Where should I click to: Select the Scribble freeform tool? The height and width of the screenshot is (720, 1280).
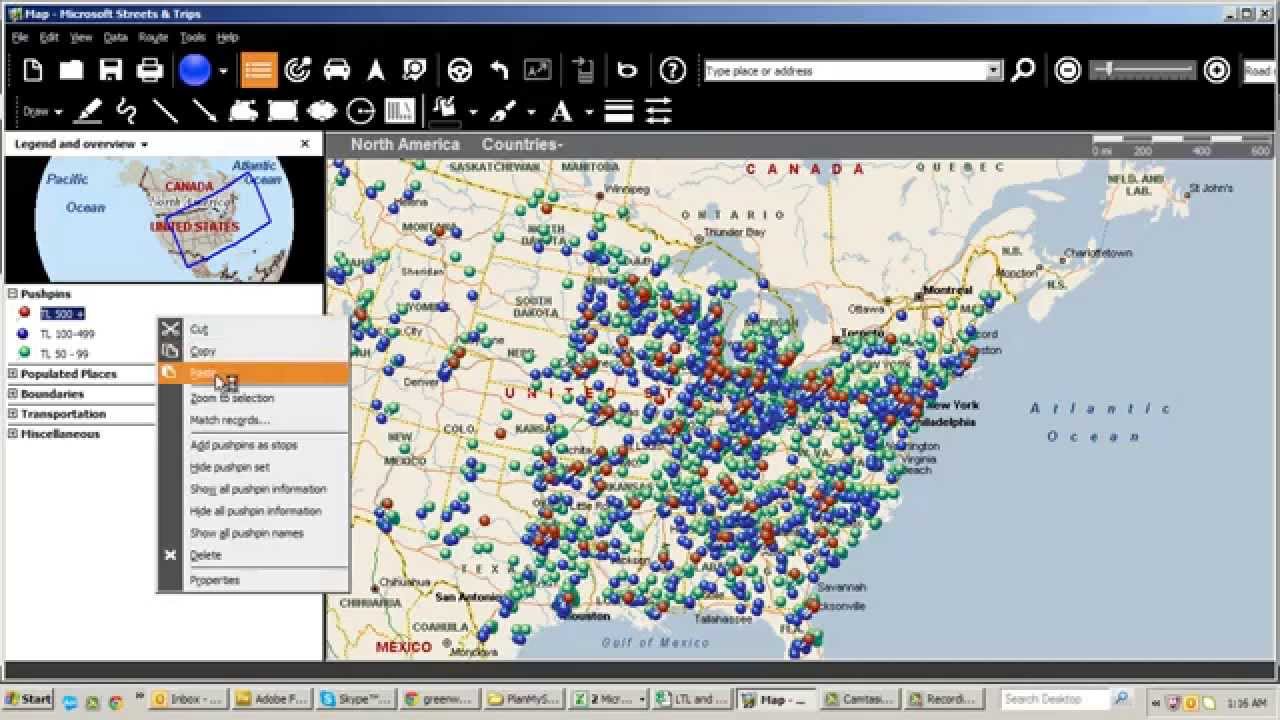[126, 111]
